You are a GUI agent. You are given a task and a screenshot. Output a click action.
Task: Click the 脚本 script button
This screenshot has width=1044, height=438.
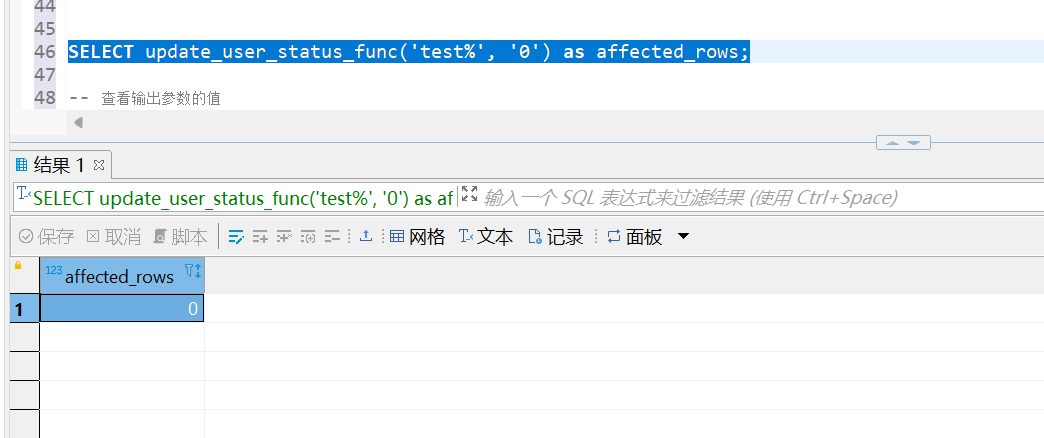click(x=180, y=237)
